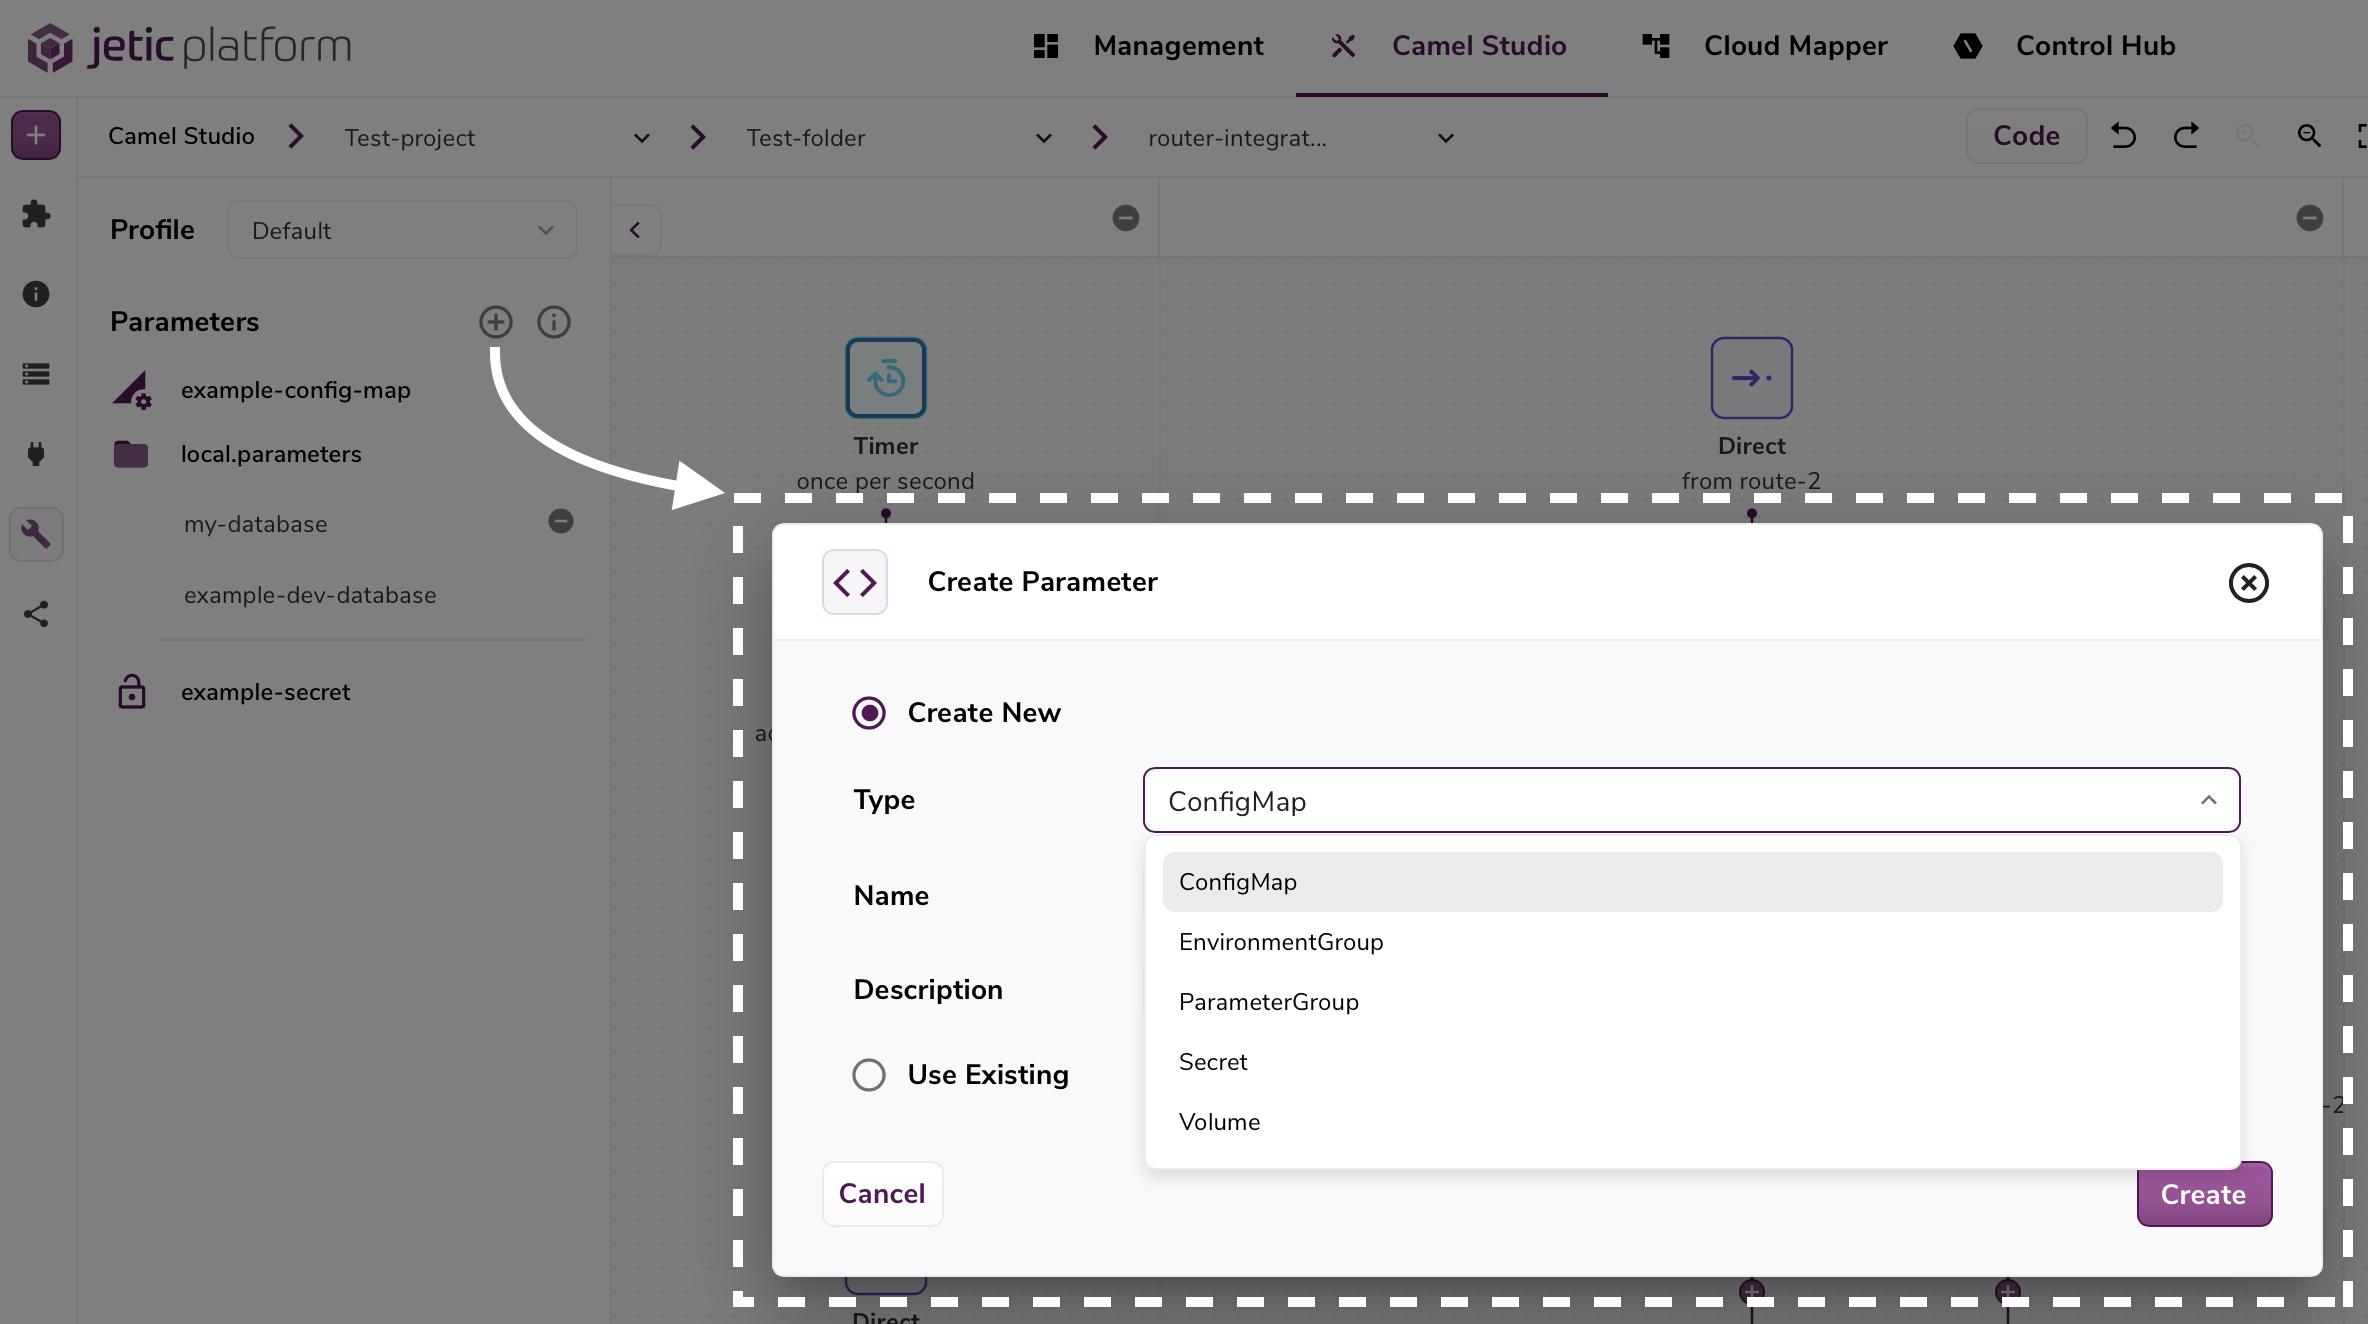Select the Create New radio button

(869, 713)
